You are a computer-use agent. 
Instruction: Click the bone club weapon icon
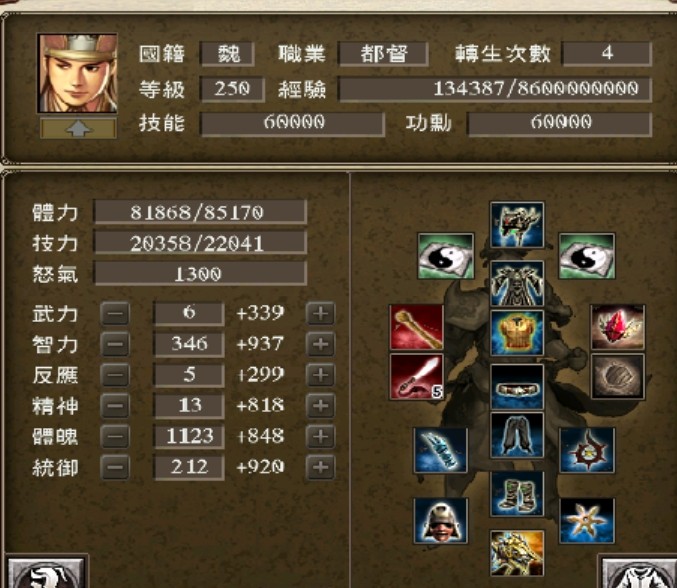coord(417,327)
